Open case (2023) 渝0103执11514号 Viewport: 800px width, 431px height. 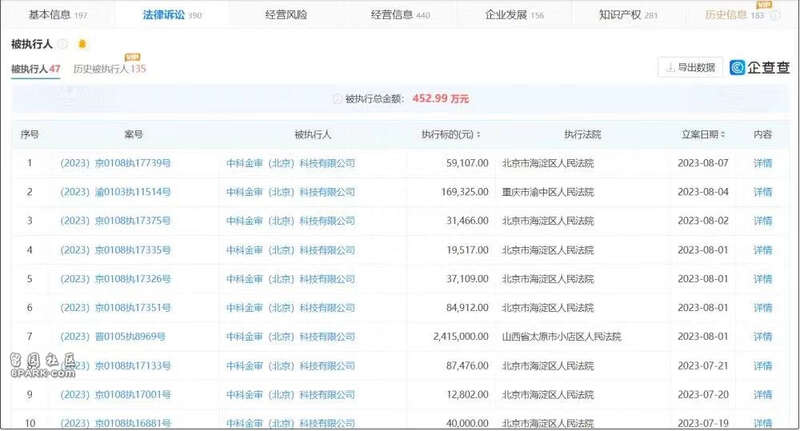(115, 192)
